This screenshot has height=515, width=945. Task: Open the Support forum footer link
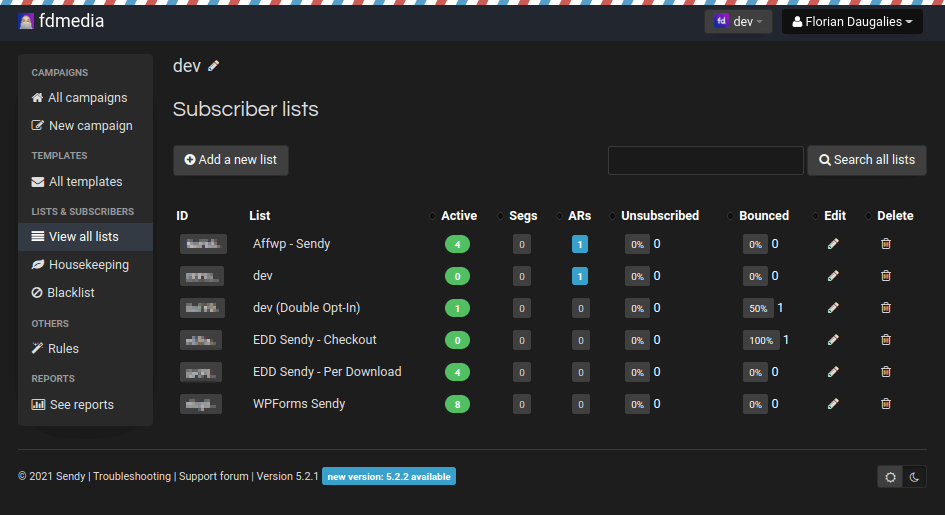pyautogui.click(x=213, y=476)
